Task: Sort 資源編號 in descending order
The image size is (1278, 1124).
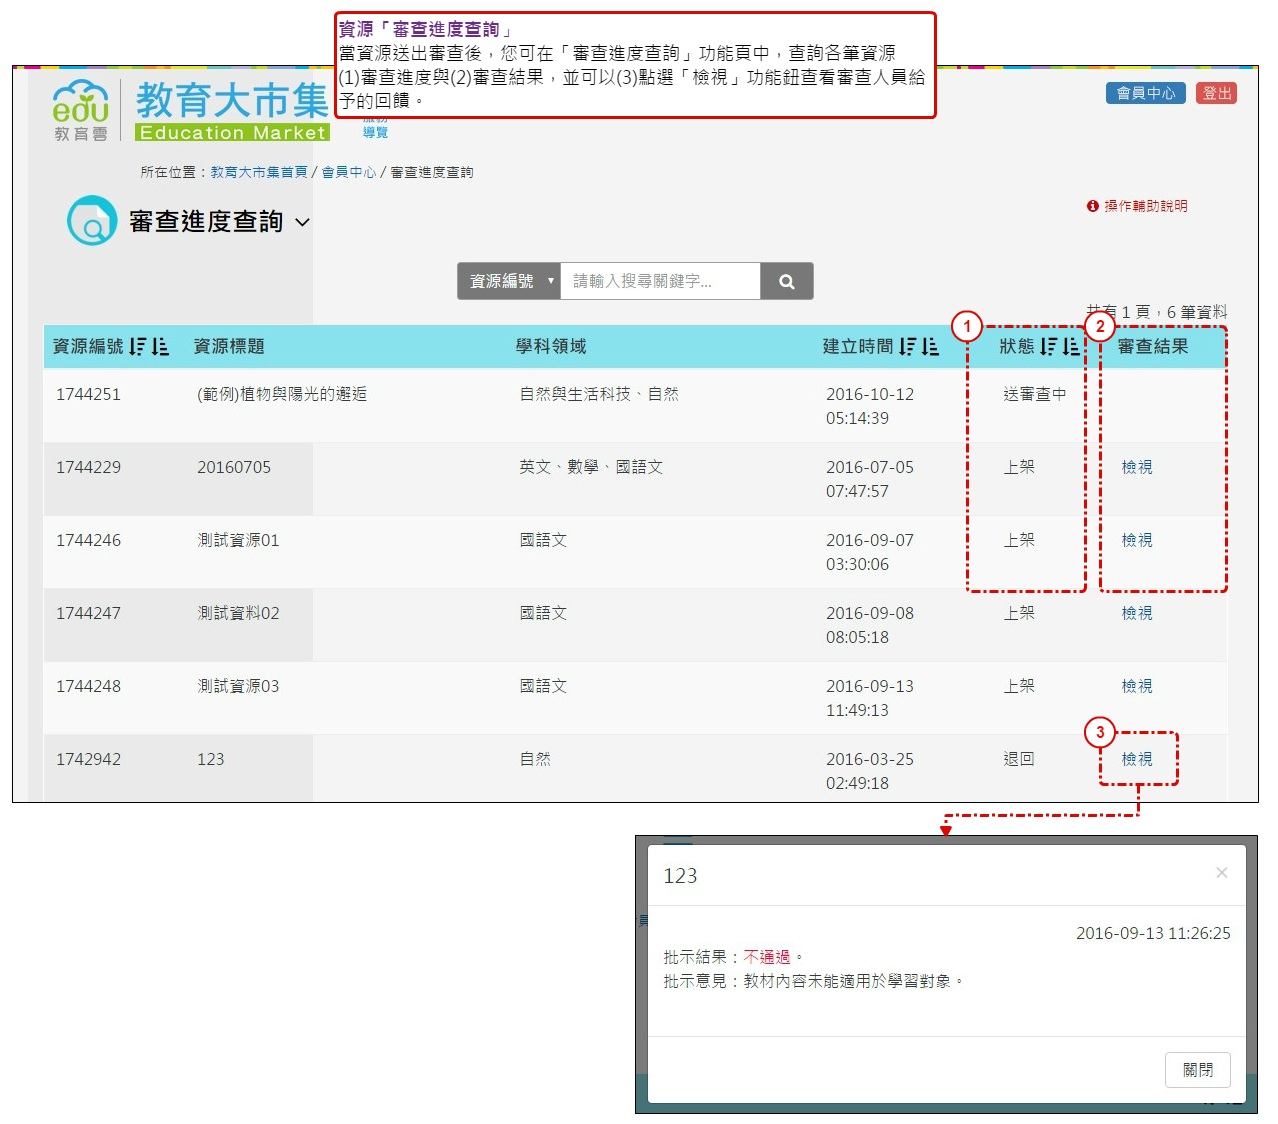Action: tap(138, 346)
